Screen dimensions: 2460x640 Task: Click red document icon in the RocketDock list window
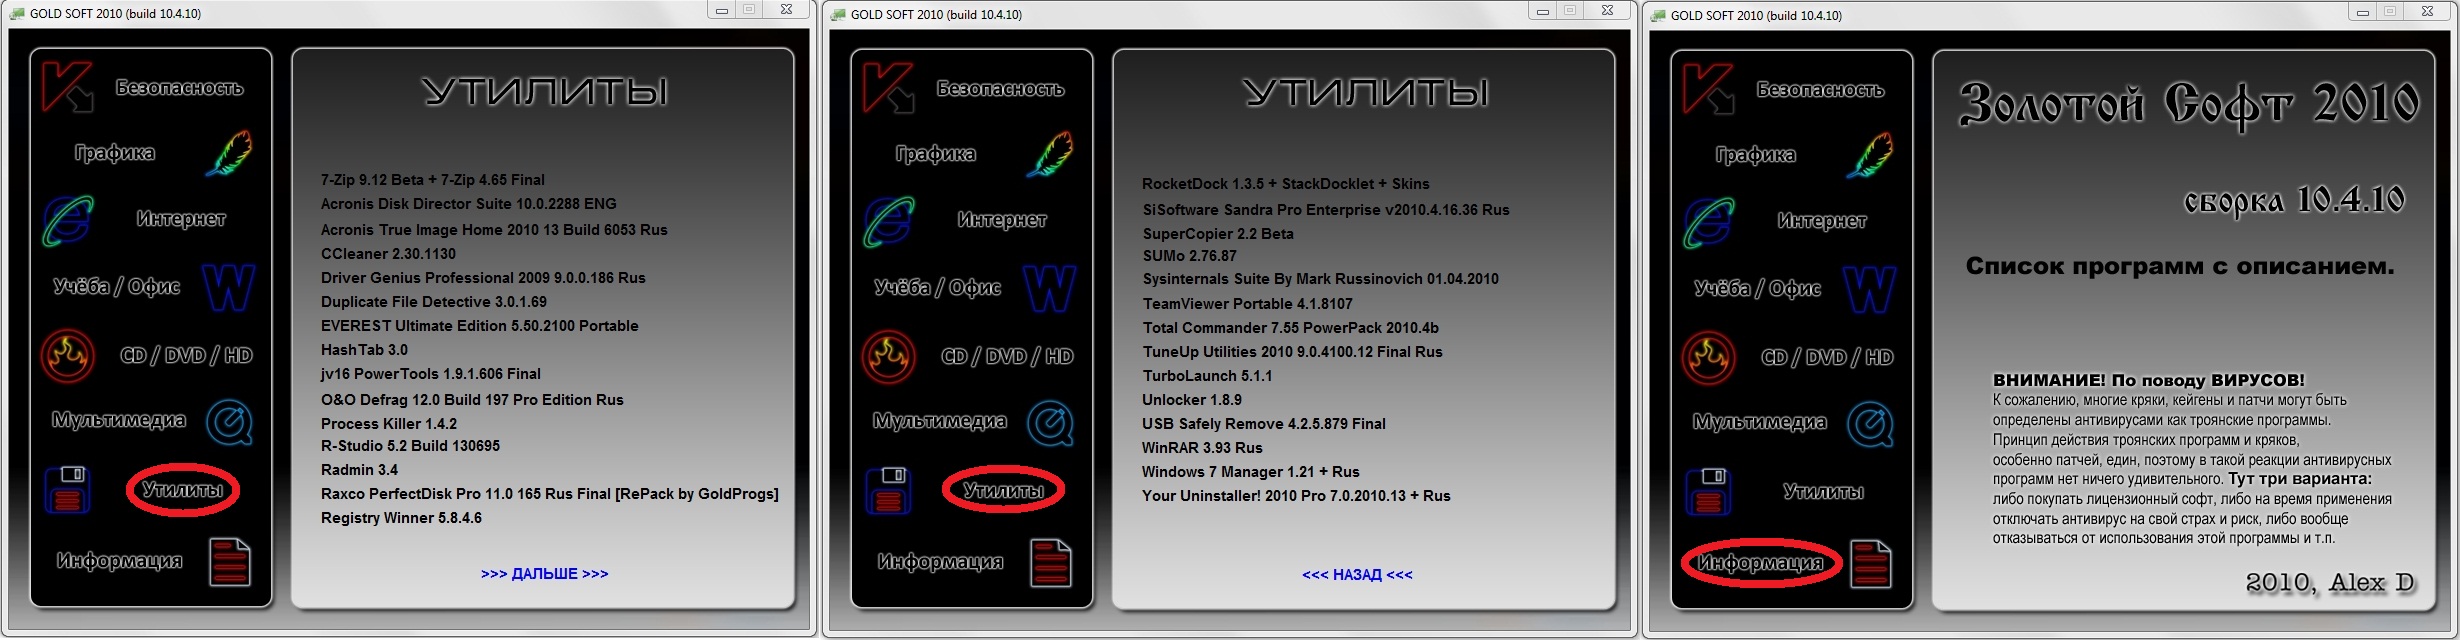1050,562
